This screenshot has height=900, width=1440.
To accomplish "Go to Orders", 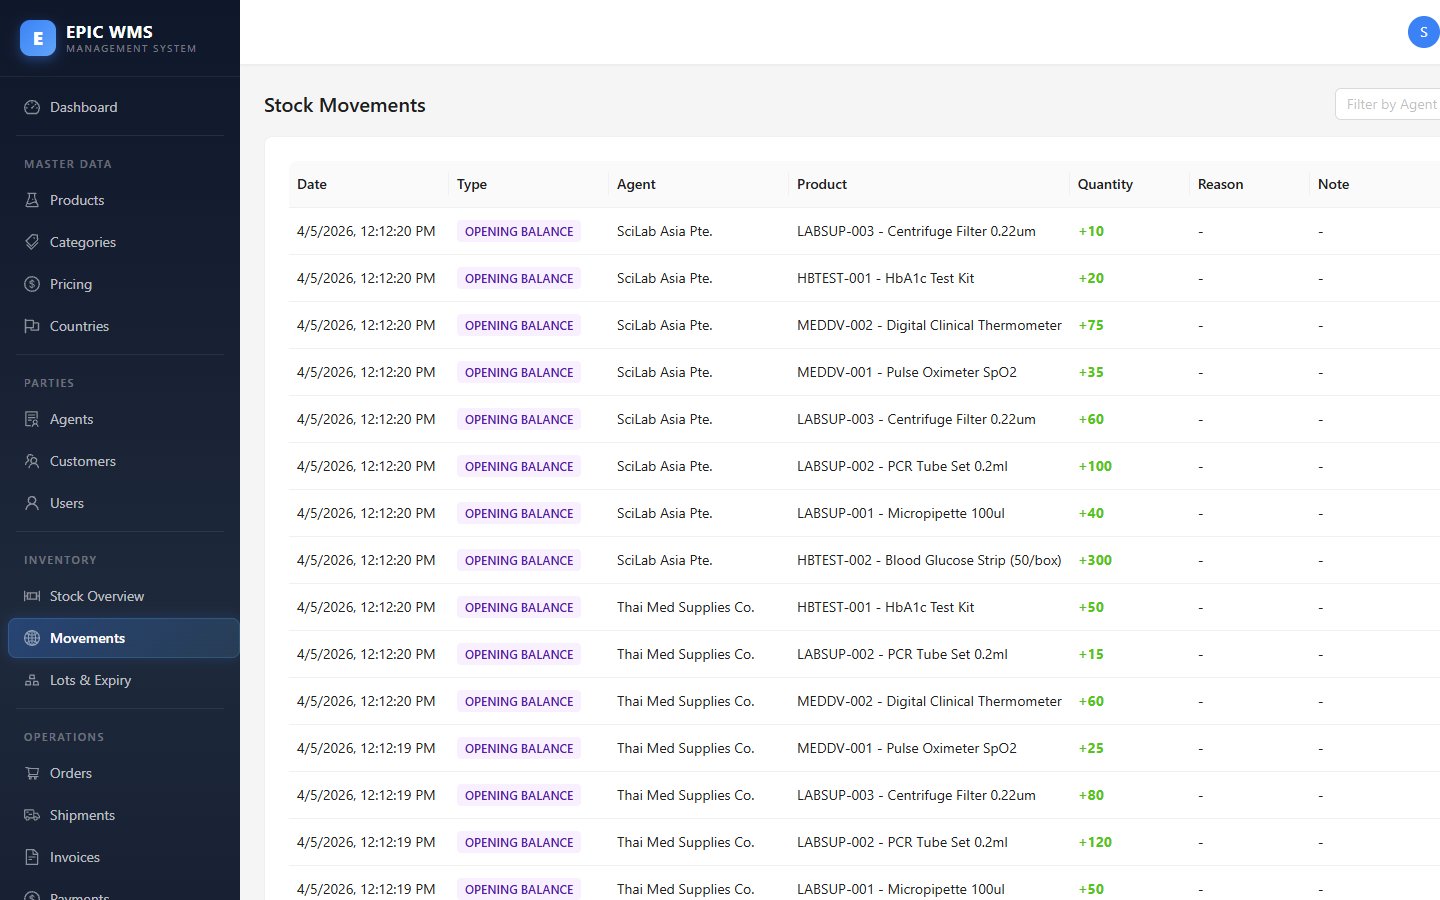I will pyautogui.click(x=124, y=773).
